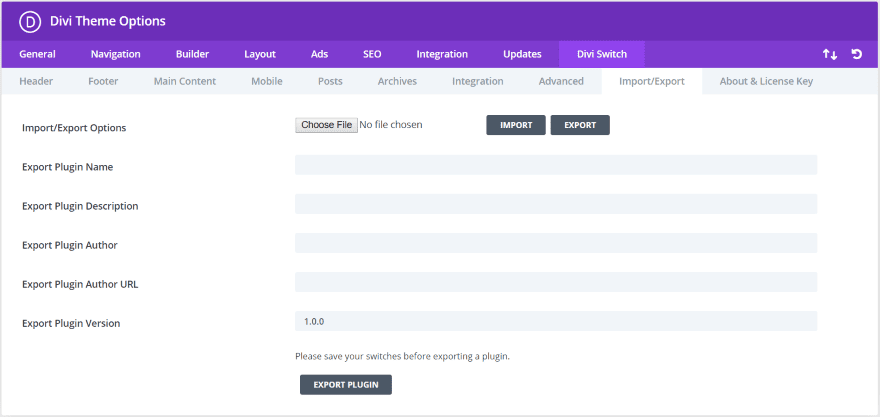This screenshot has height=417, width=880.
Task: Click the reset options icon
Action: pyautogui.click(x=856, y=54)
